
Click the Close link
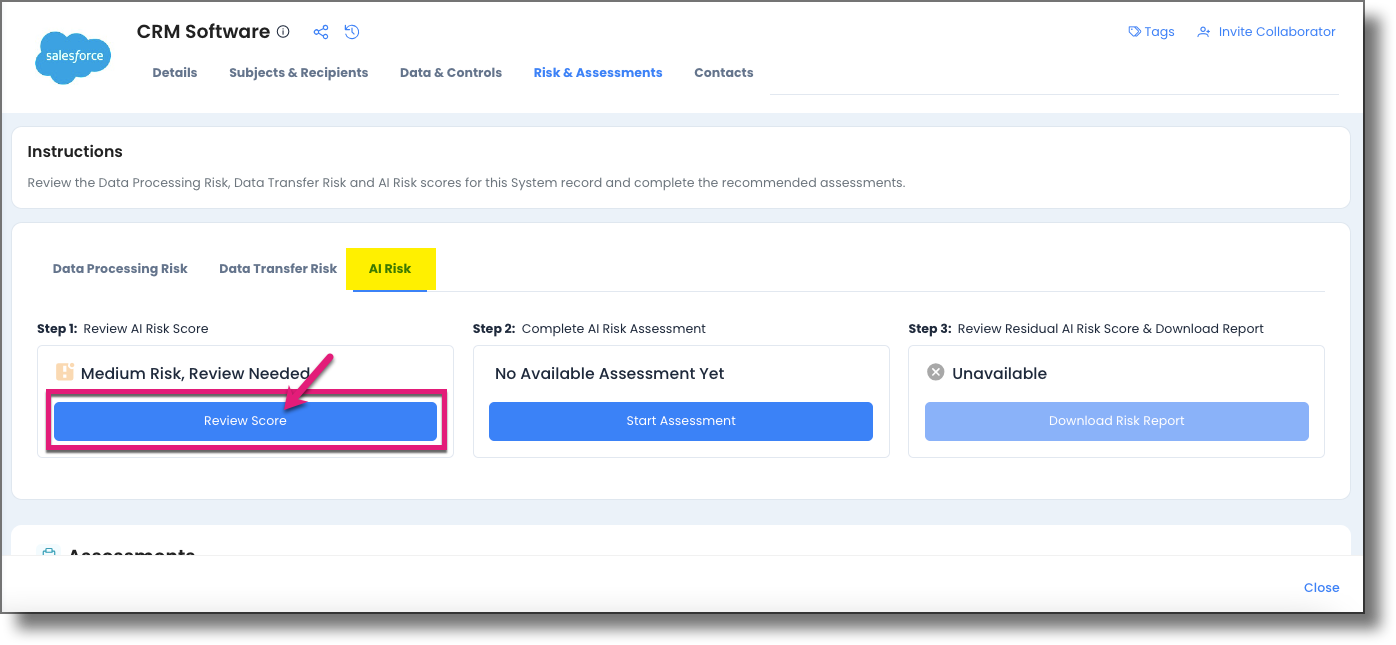(1321, 588)
